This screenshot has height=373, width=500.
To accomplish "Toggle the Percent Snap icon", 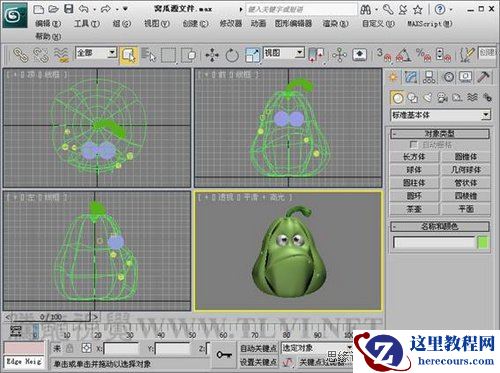I will [423, 55].
